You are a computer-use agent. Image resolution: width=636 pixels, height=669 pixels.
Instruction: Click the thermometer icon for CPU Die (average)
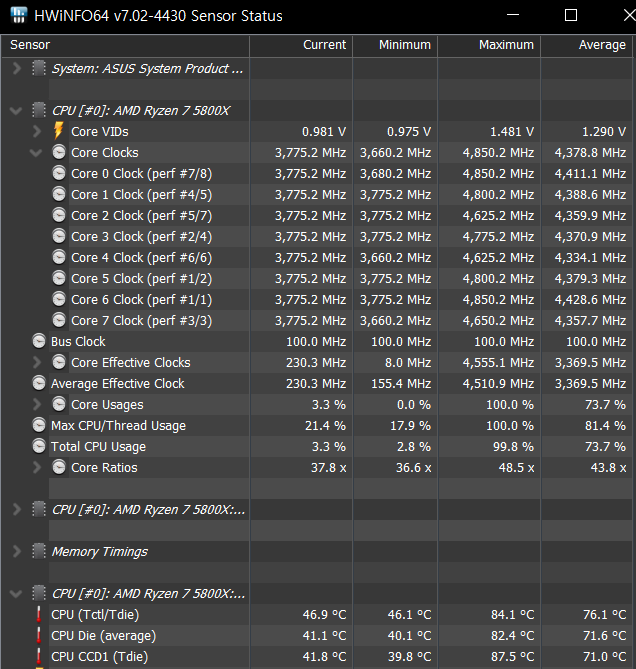pos(39,635)
